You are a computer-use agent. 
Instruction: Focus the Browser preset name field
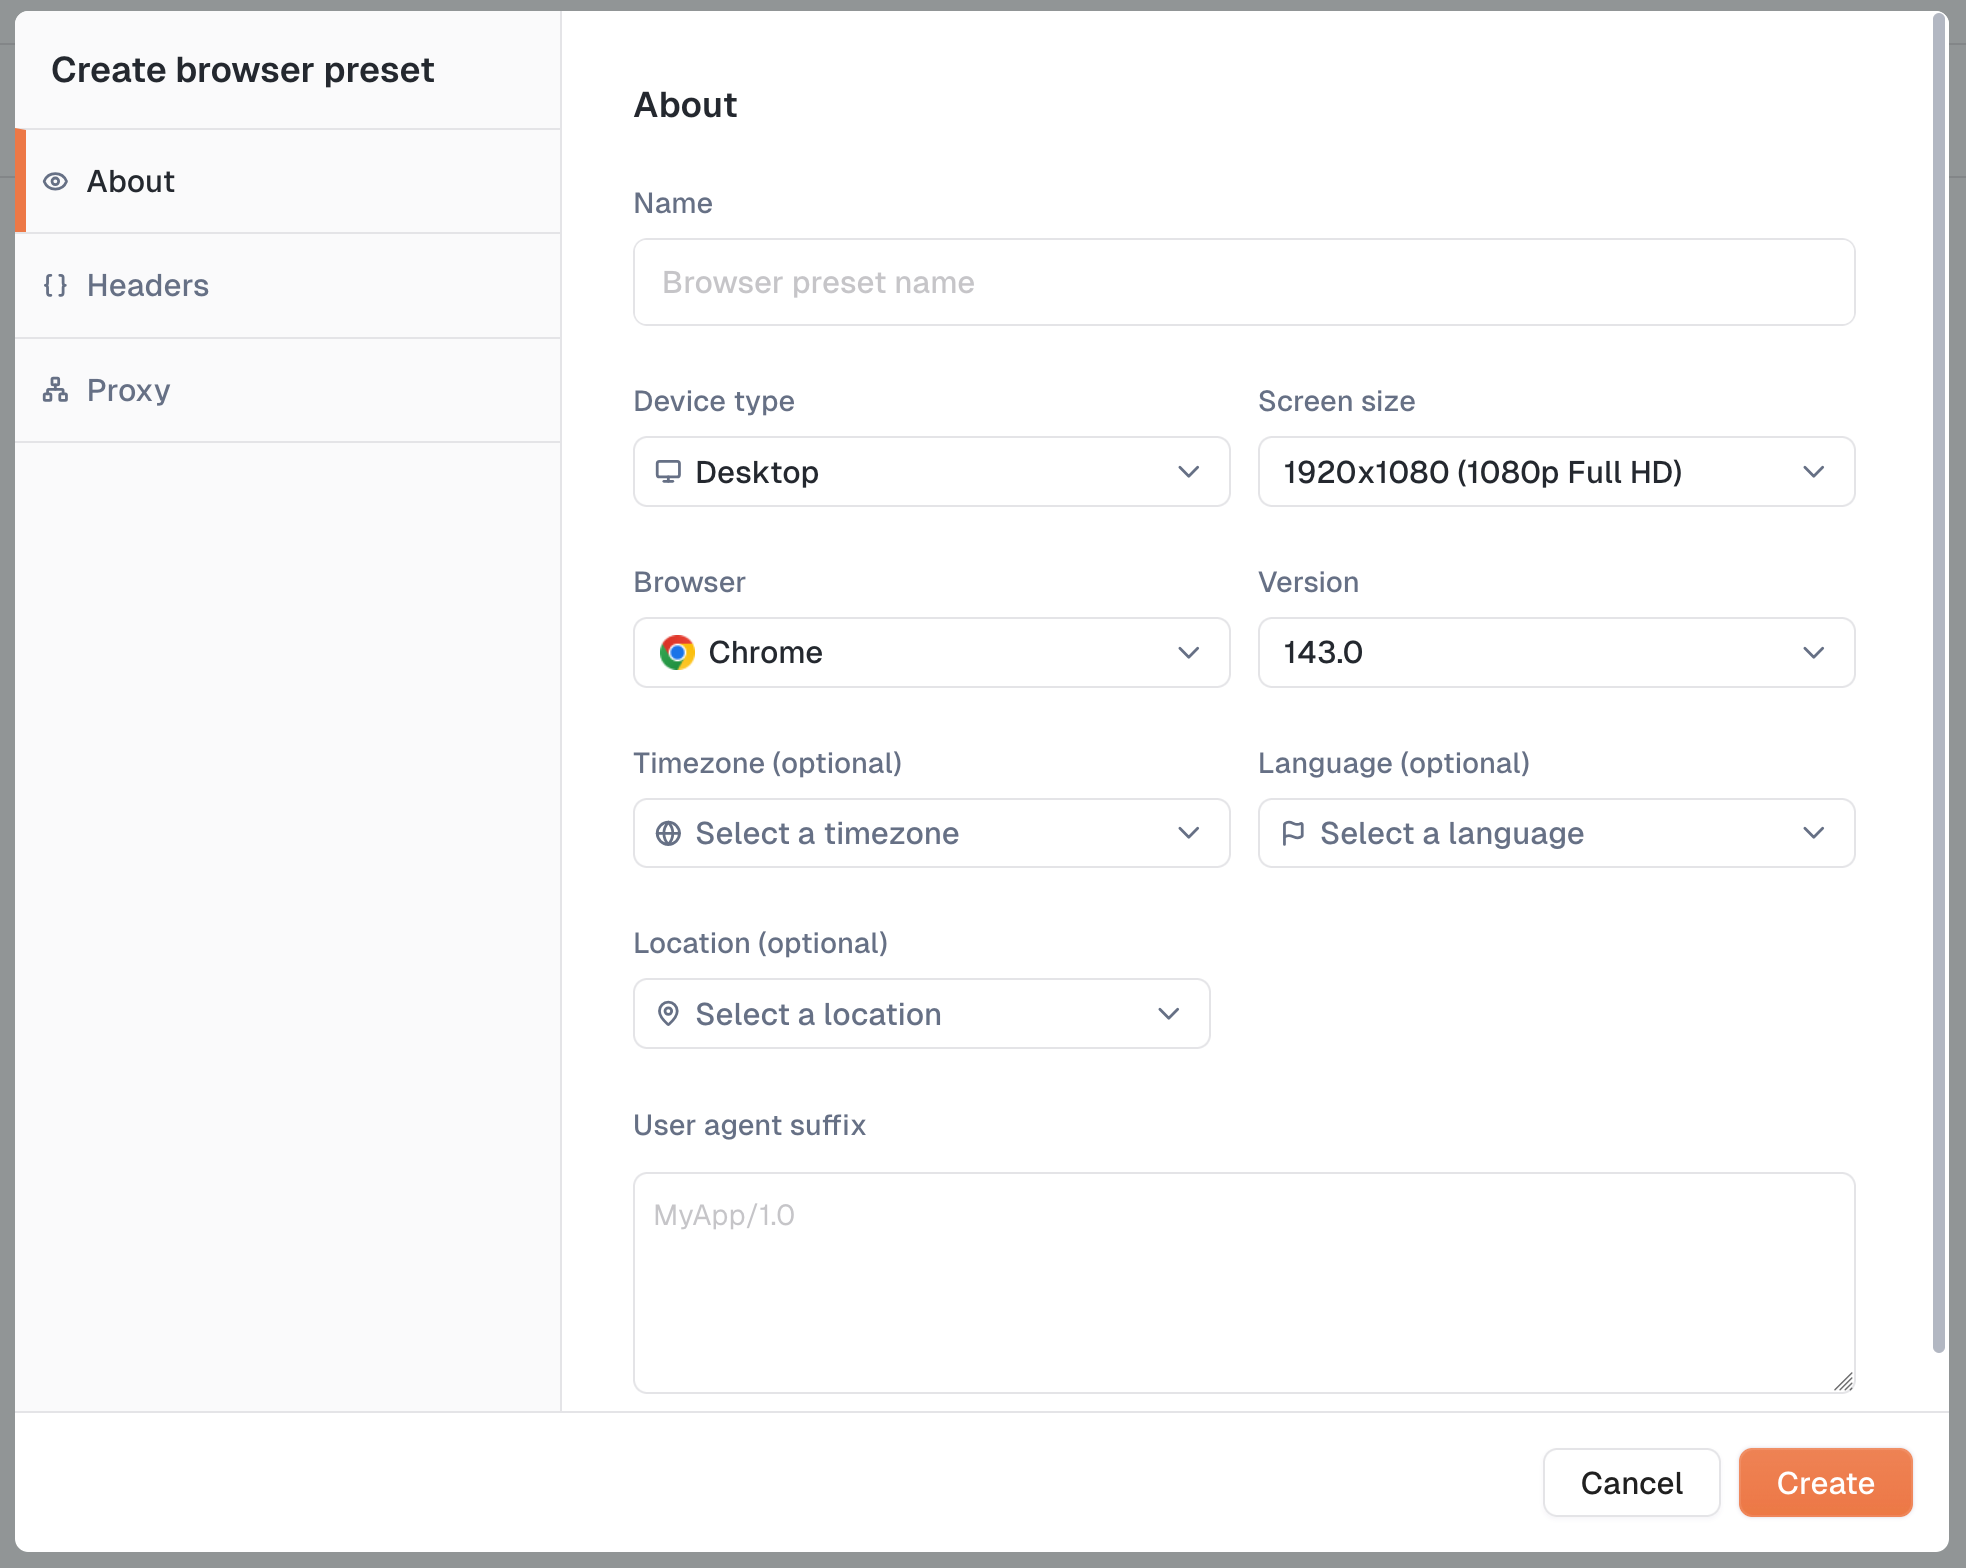1243,283
